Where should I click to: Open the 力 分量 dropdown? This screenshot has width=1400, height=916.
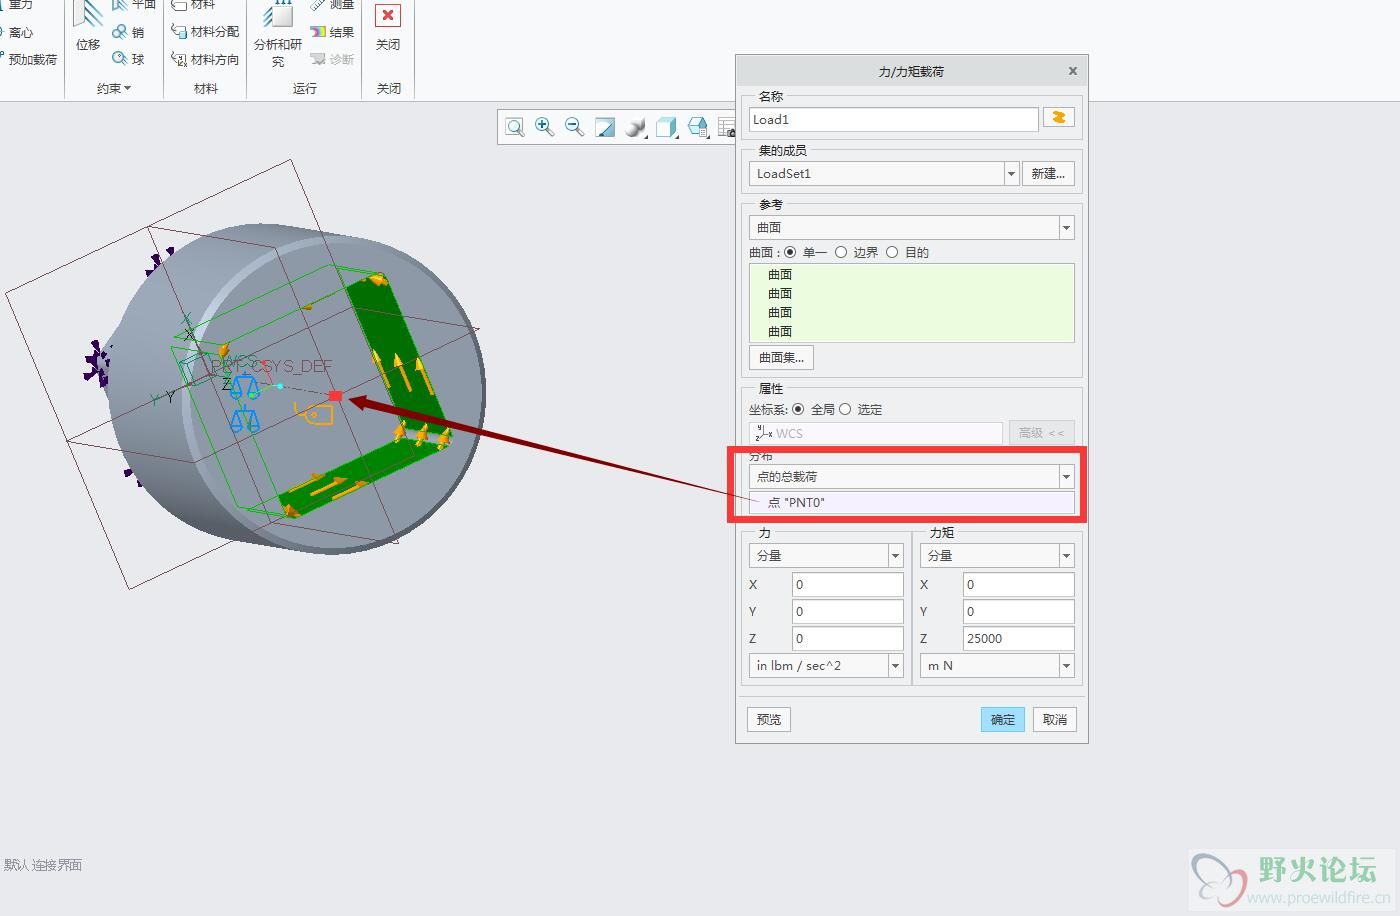[x=895, y=555]
